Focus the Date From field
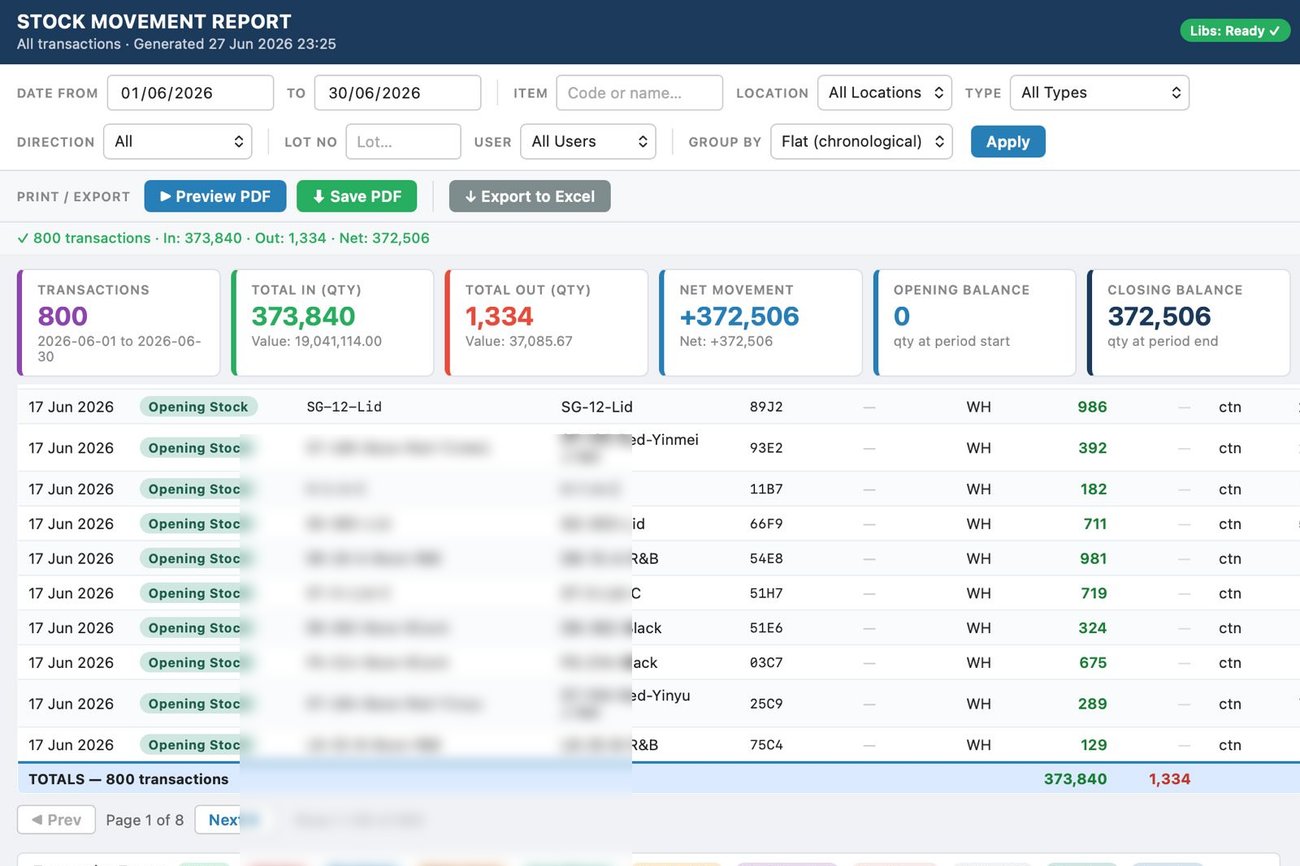 coord(190,93)
